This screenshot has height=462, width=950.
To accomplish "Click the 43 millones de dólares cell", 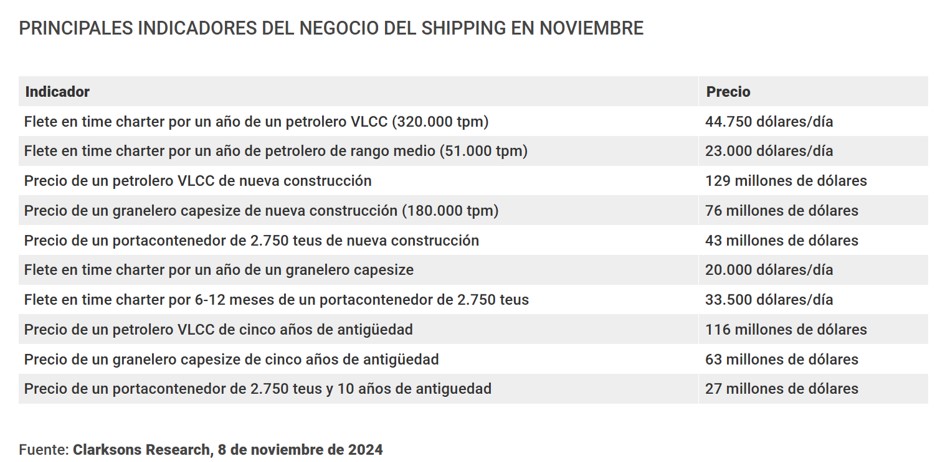I will pyautogui.click(x=782, y=240).
